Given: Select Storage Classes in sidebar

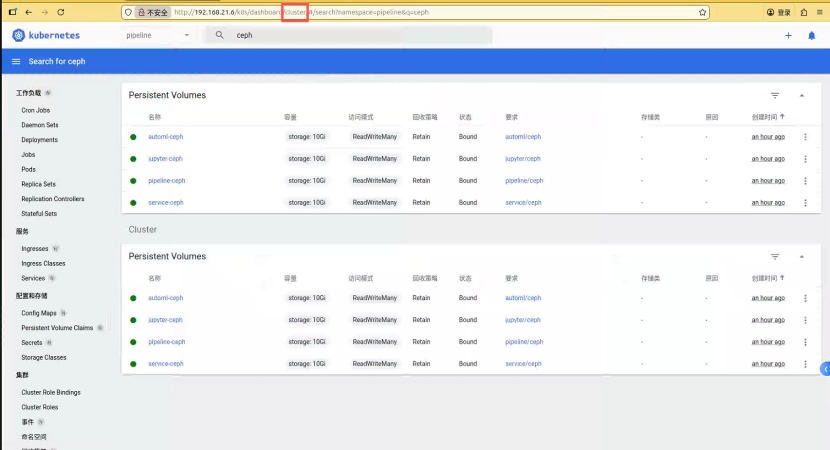Looking at the screenshot, I should 44,357.
